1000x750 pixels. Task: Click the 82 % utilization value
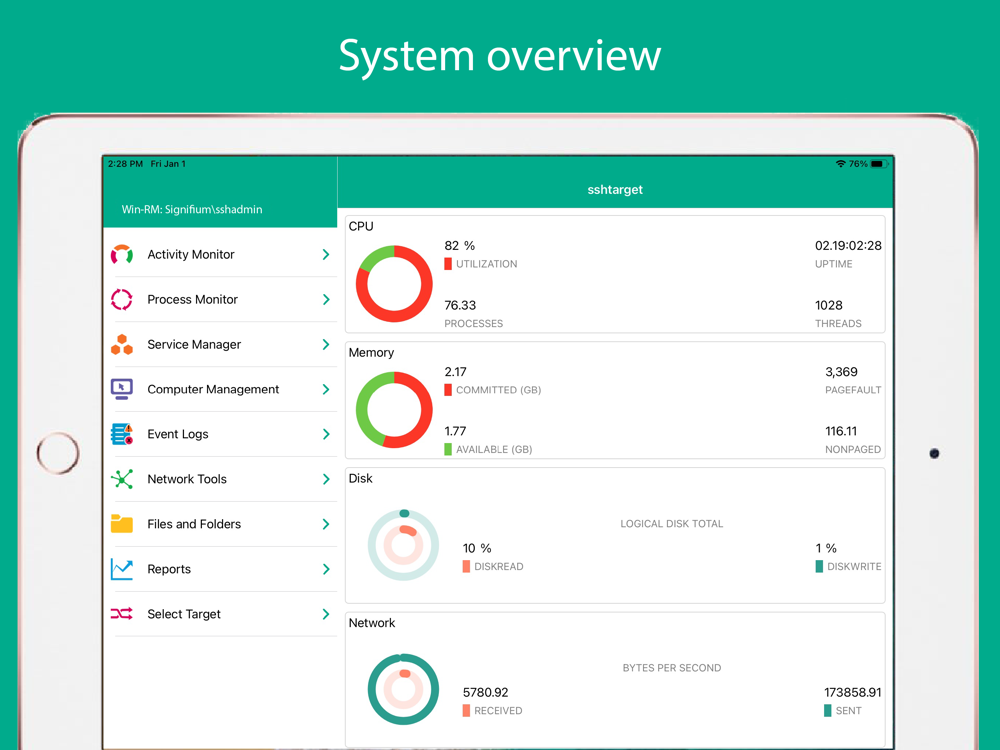coord(460,246)
